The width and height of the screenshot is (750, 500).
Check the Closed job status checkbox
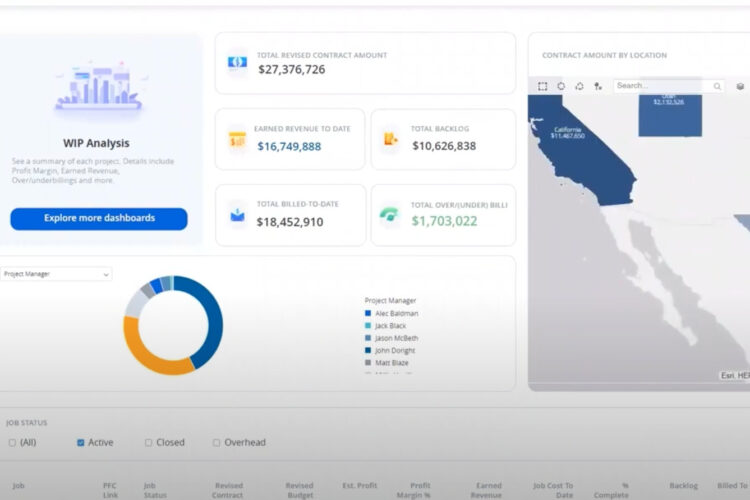tap(148, 443)
